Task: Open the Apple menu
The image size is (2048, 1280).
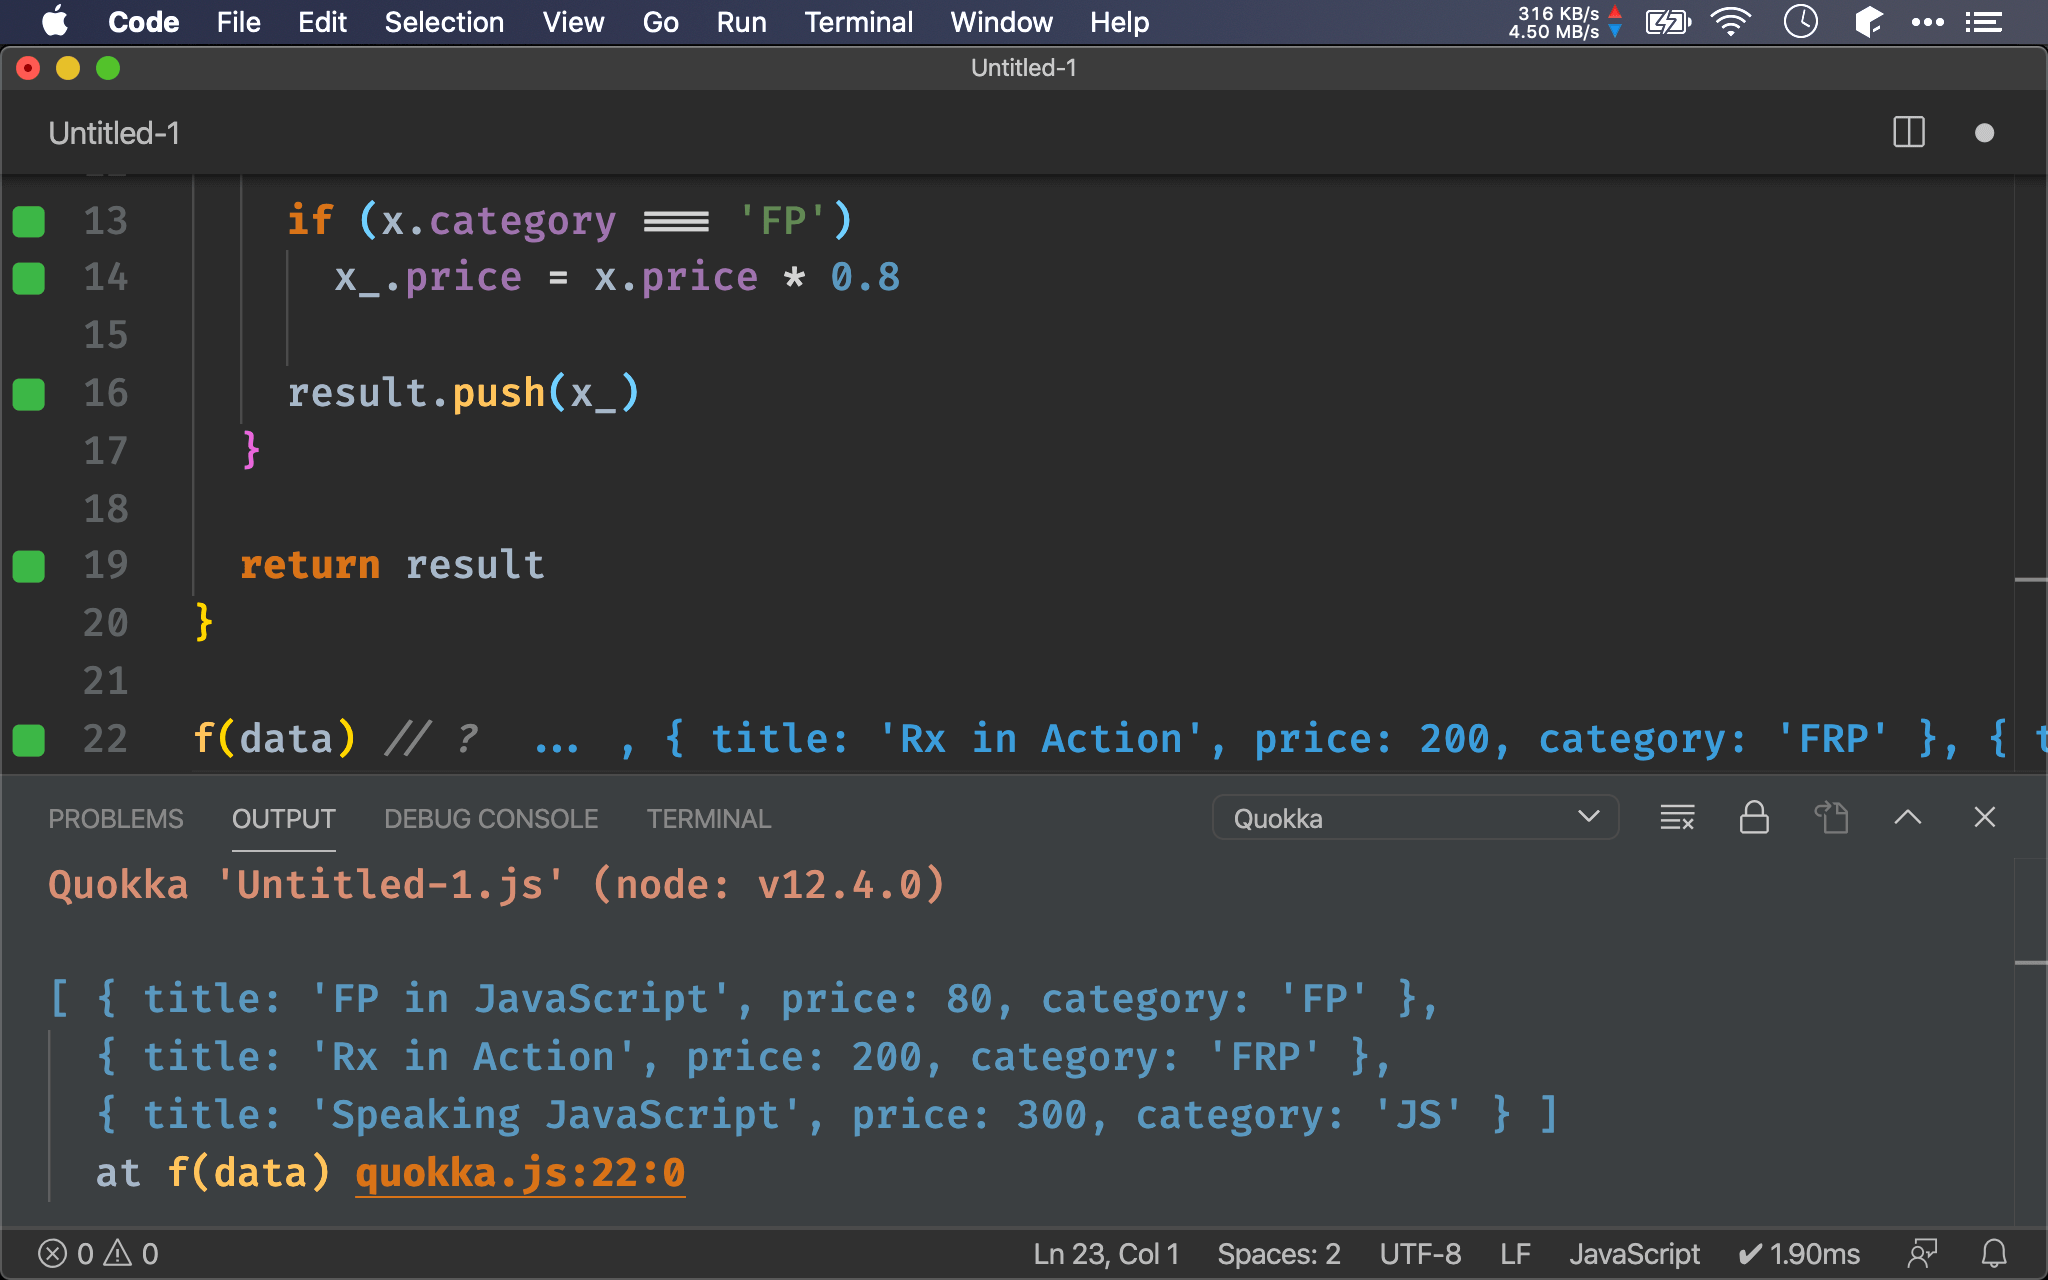Action: pos(55,22)
